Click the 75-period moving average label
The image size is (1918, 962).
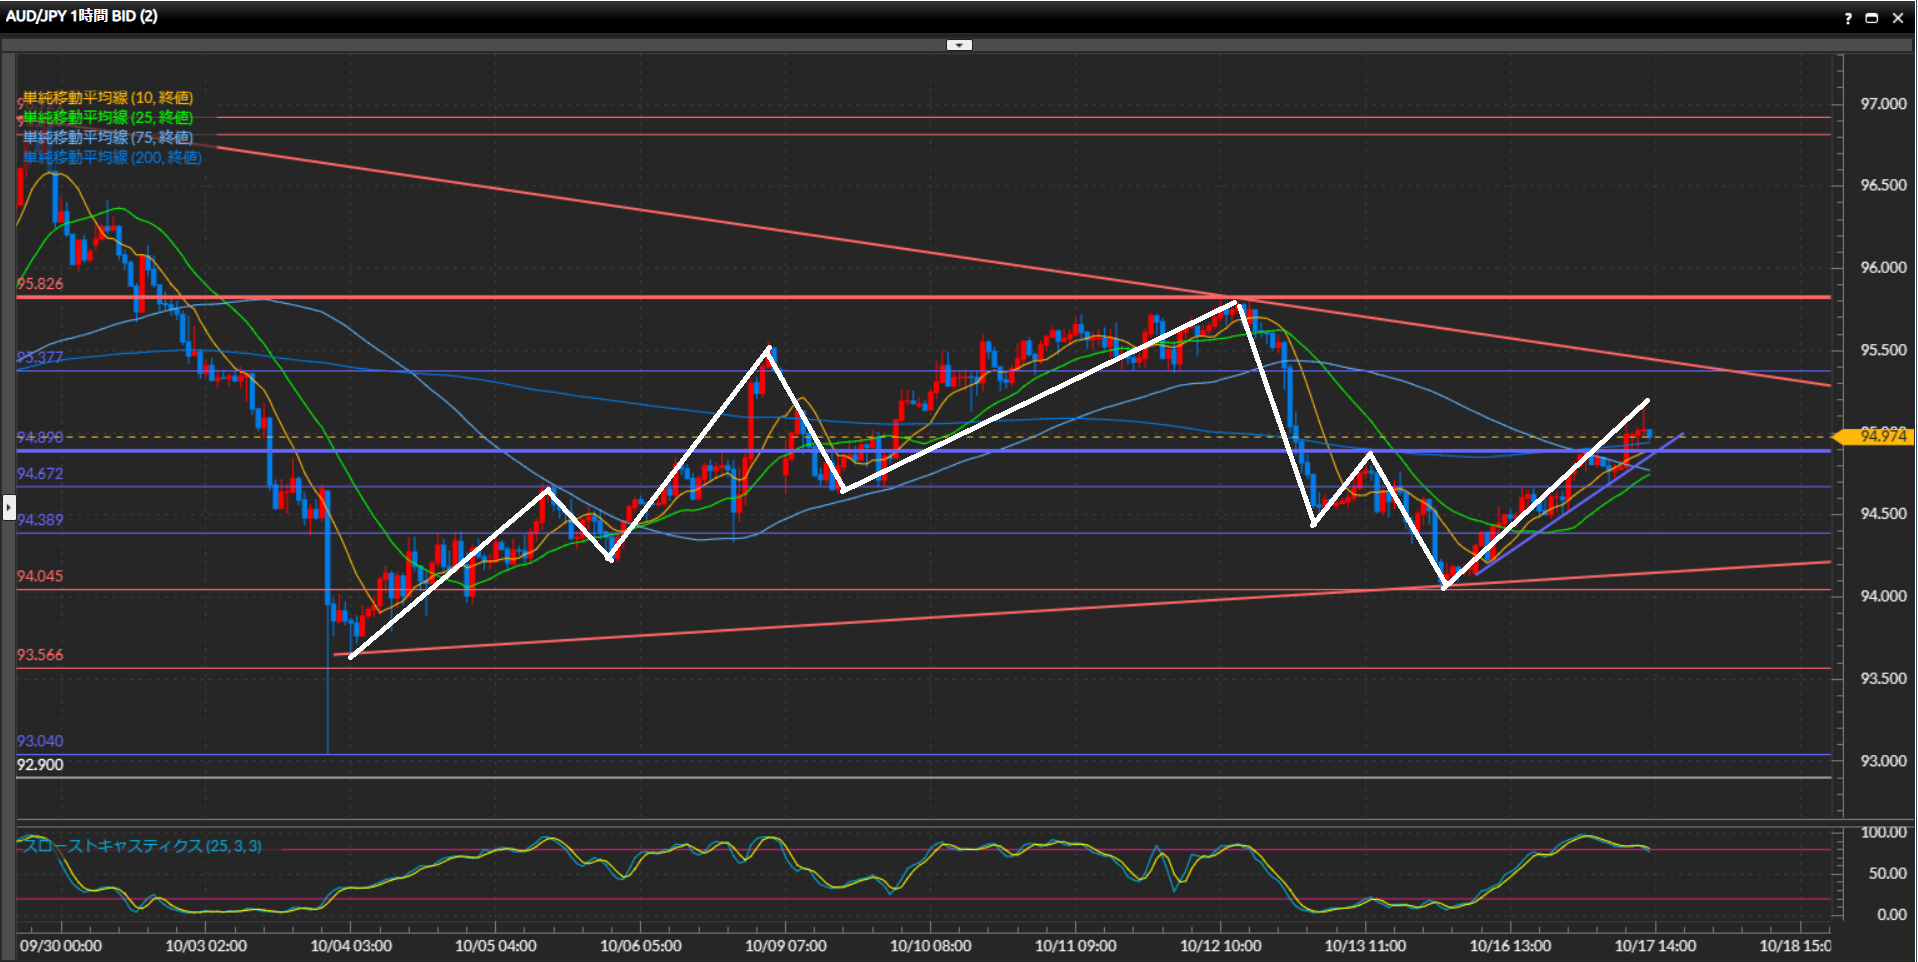pos(108,138)
